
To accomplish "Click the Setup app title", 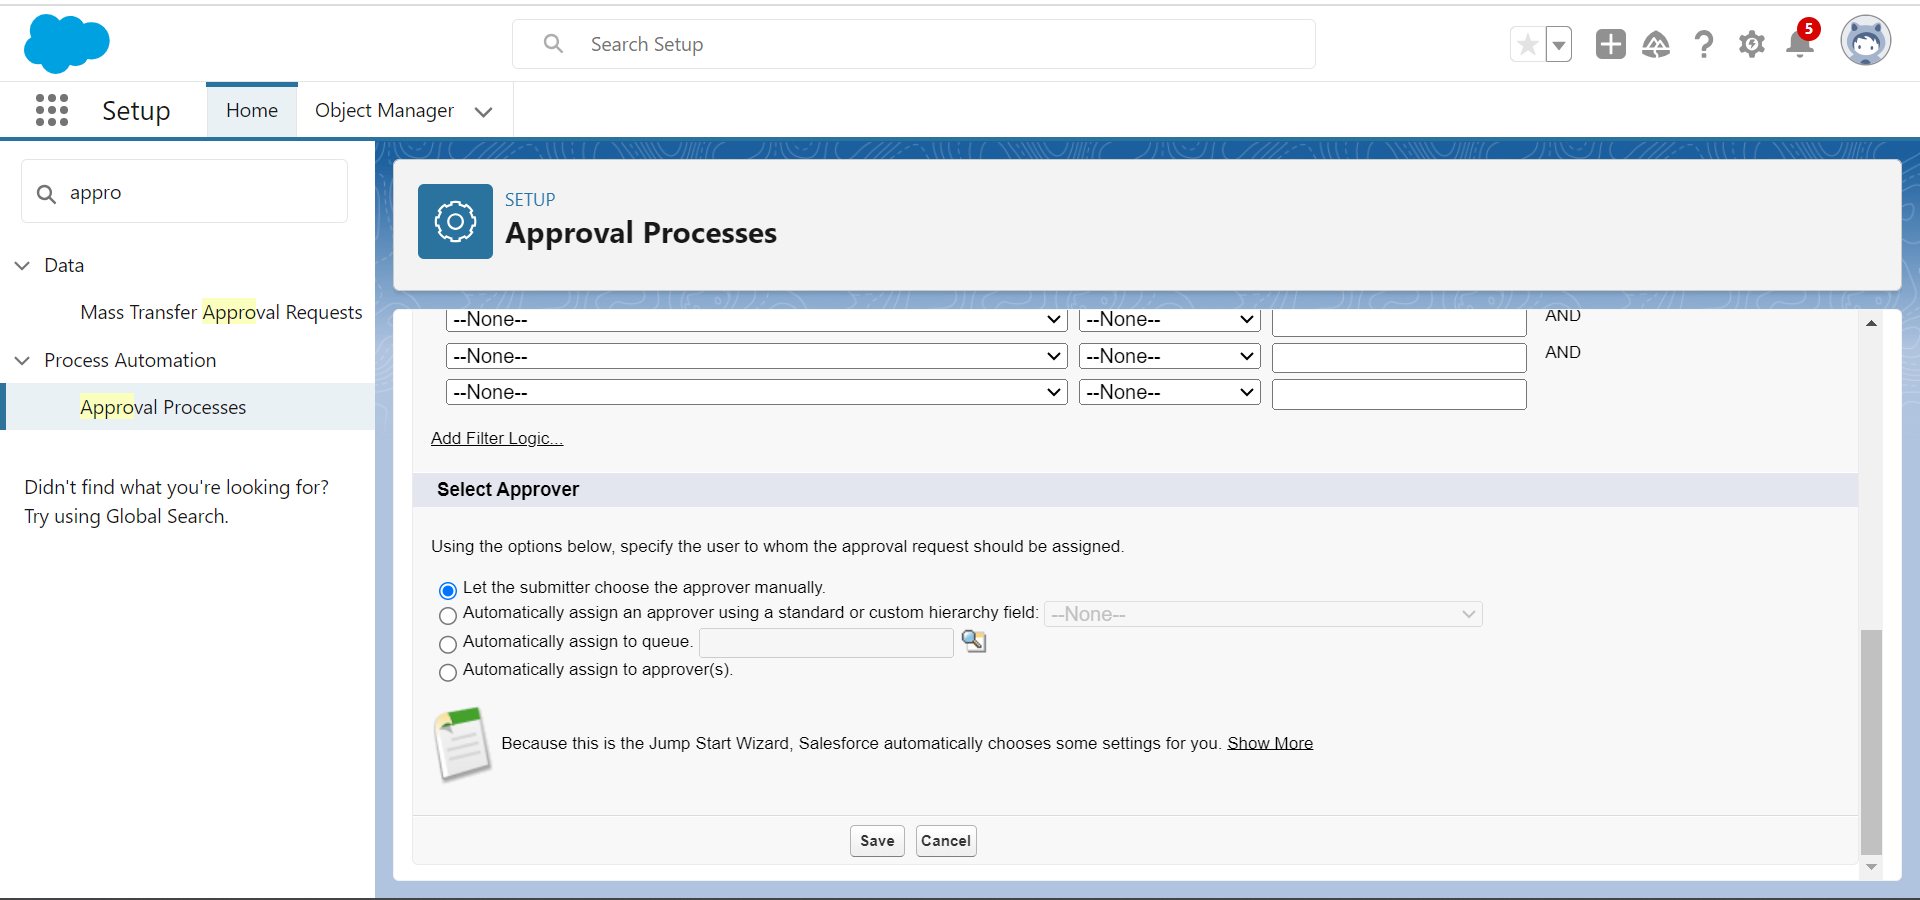I will pyautogui.click(x=136, y=110).
